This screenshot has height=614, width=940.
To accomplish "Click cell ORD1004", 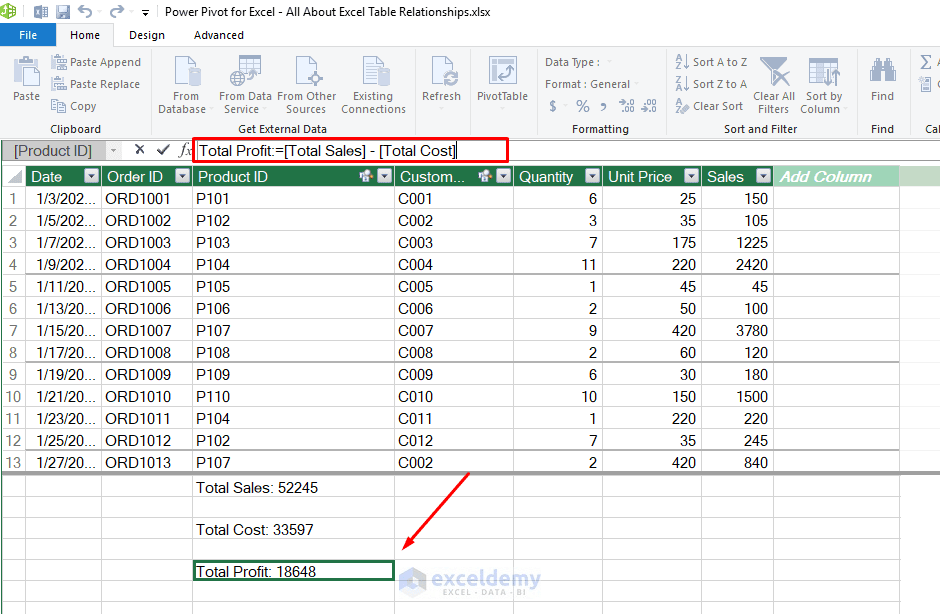I will [147, 264].
